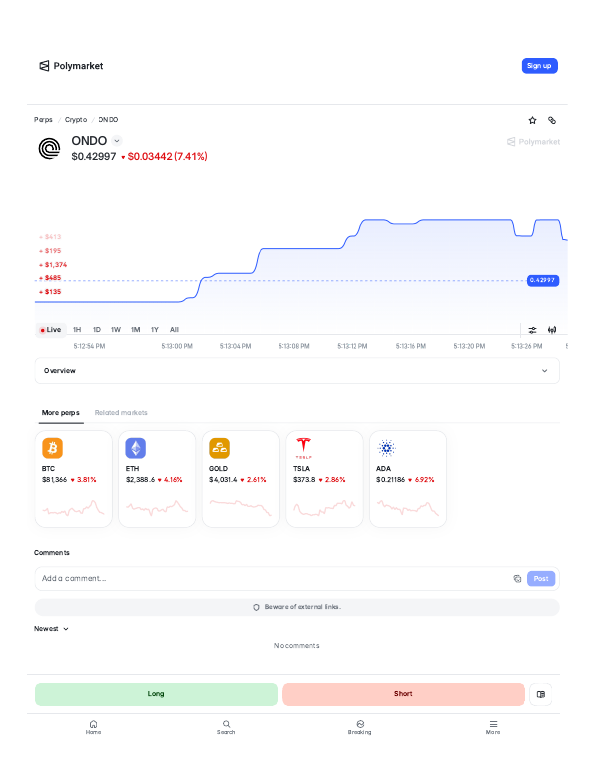Click the Cardano icon on ADA card

(x=386, y=448)
